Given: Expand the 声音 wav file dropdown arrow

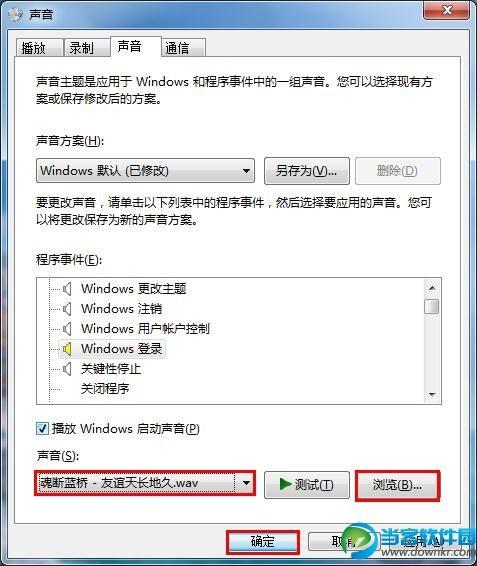Looking at the screenshot, I should [x=246, y=483].
